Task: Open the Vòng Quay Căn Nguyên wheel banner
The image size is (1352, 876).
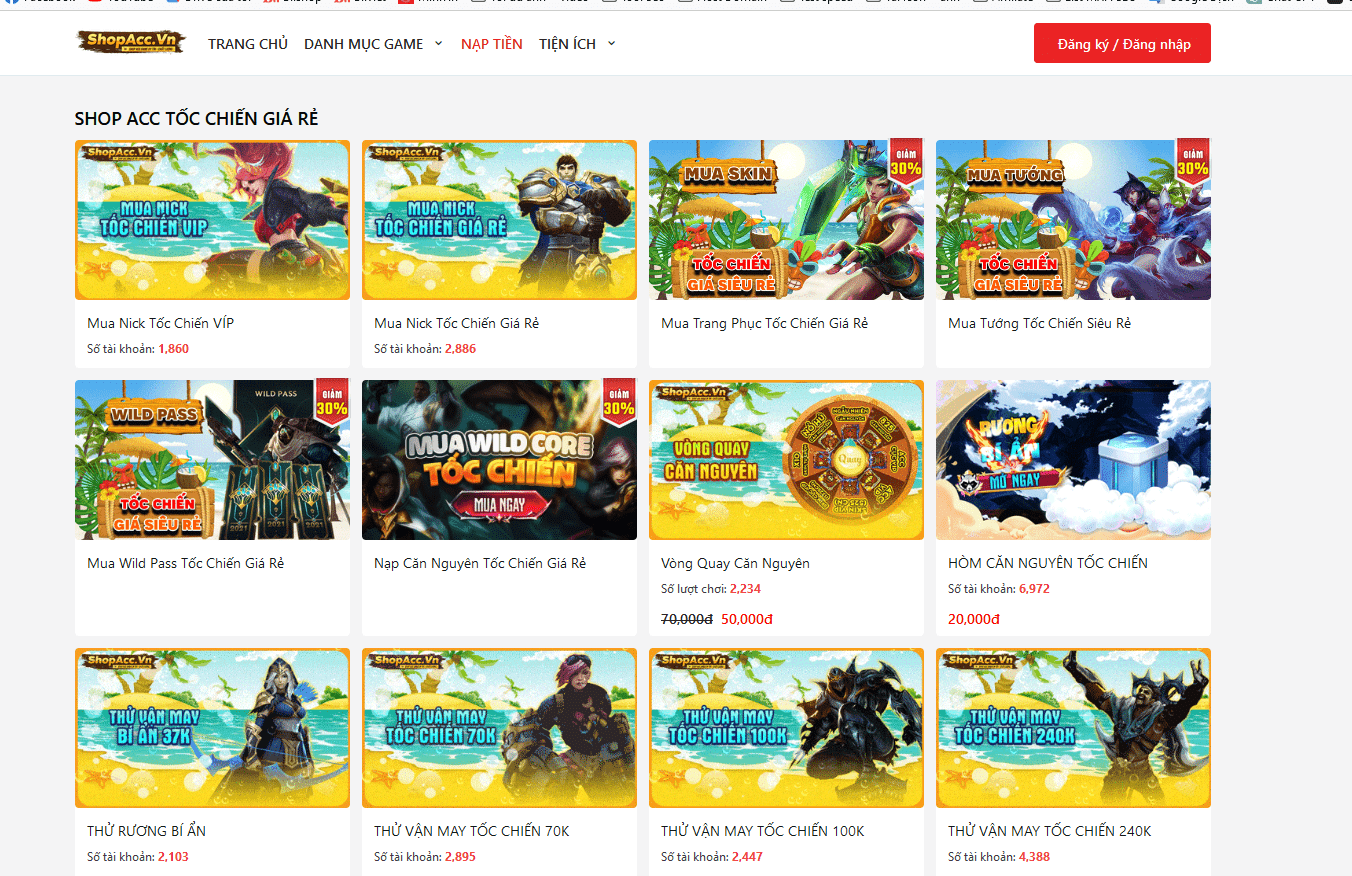Action: pyautogui.click(x=786, y=460)
